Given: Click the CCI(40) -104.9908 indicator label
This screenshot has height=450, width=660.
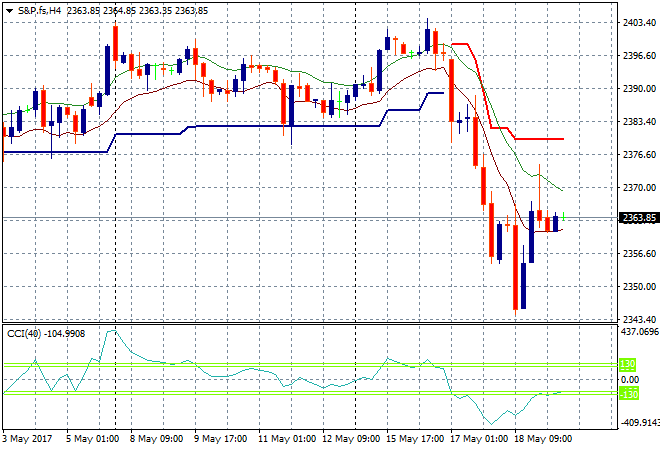Looking at the screenshot, I should tap(46, 334).
